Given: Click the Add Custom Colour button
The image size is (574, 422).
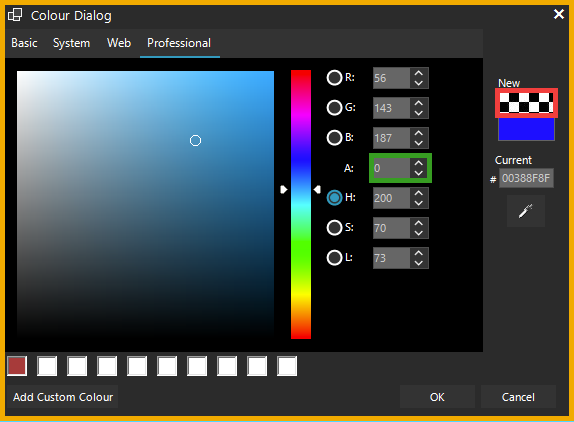Looking at the screenshot, I should click(x=63, y=397).
